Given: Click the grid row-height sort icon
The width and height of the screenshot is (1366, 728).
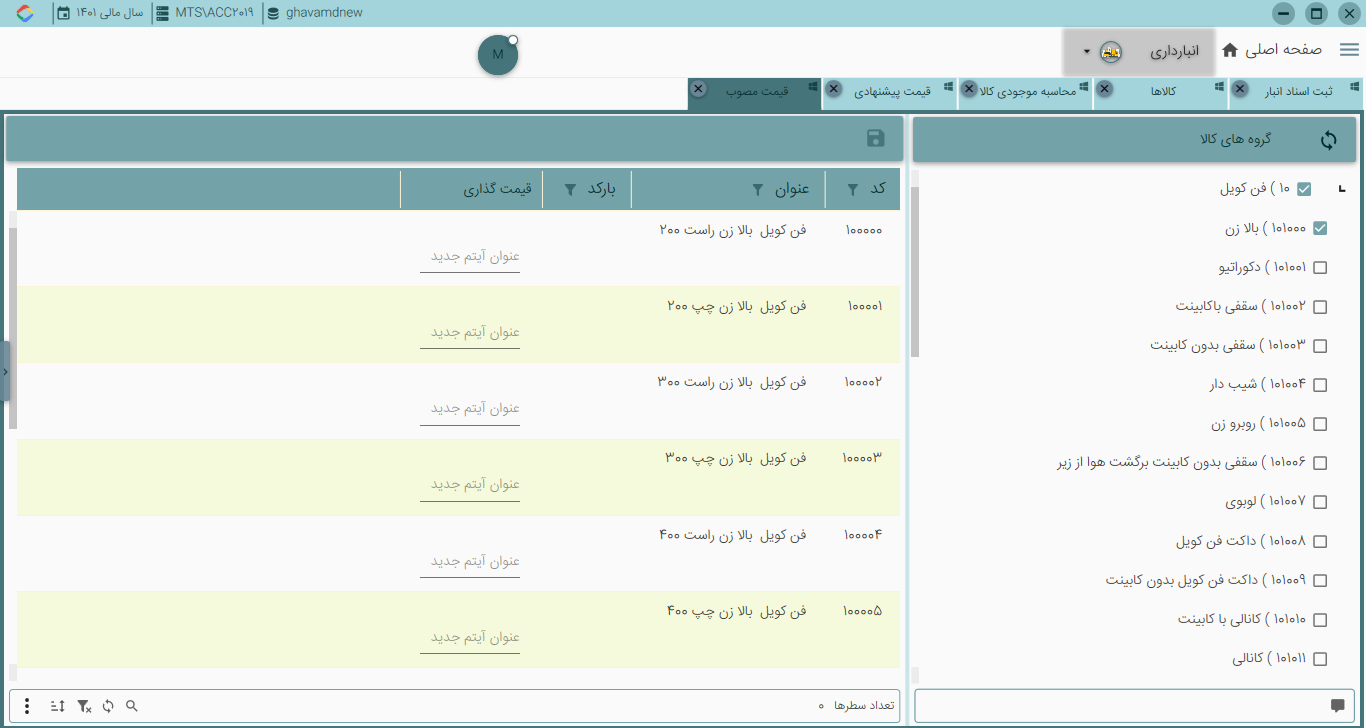Looking at the screenshot, I should click(x=57, y=706).
